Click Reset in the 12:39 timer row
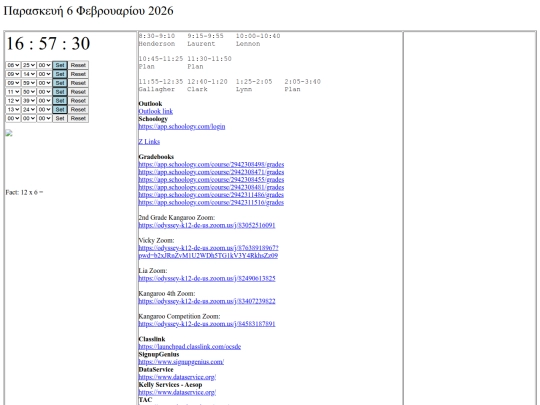The image size is (540, 405). (78, 101)
